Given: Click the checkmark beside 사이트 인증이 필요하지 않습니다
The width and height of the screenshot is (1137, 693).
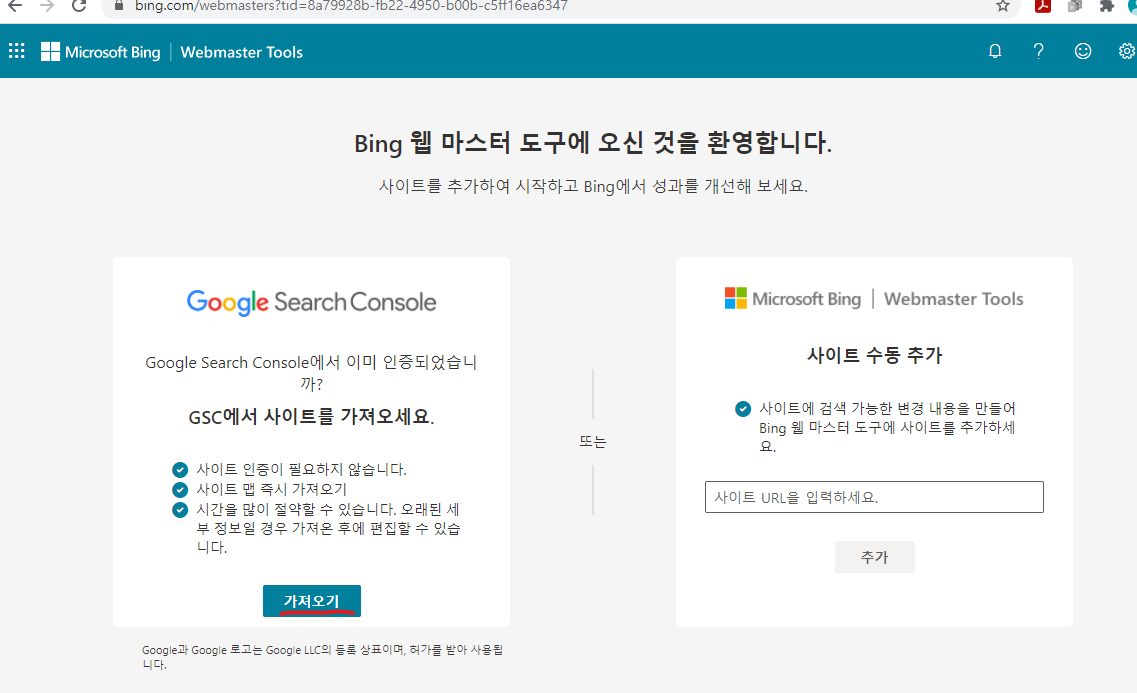Looking at the screenshot, I should [180, 470].
